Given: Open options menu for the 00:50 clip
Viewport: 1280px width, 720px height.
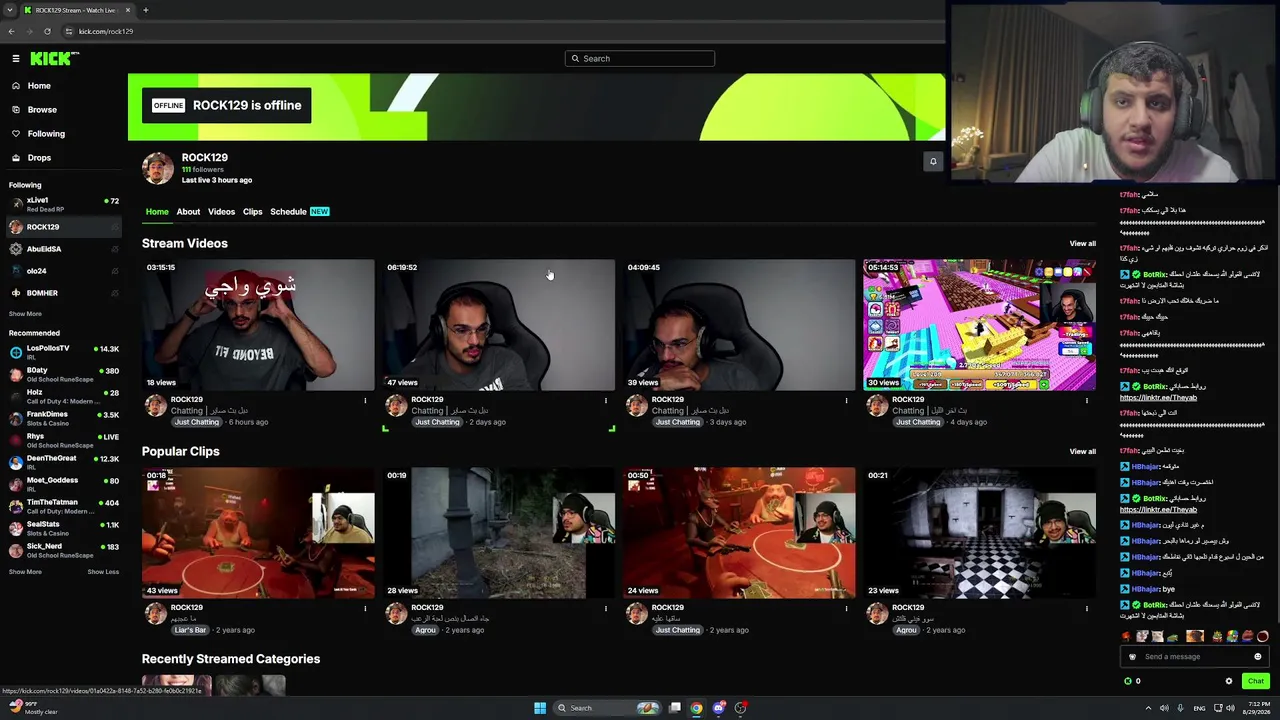Looking at the screenshot, I should pos(846,609).
